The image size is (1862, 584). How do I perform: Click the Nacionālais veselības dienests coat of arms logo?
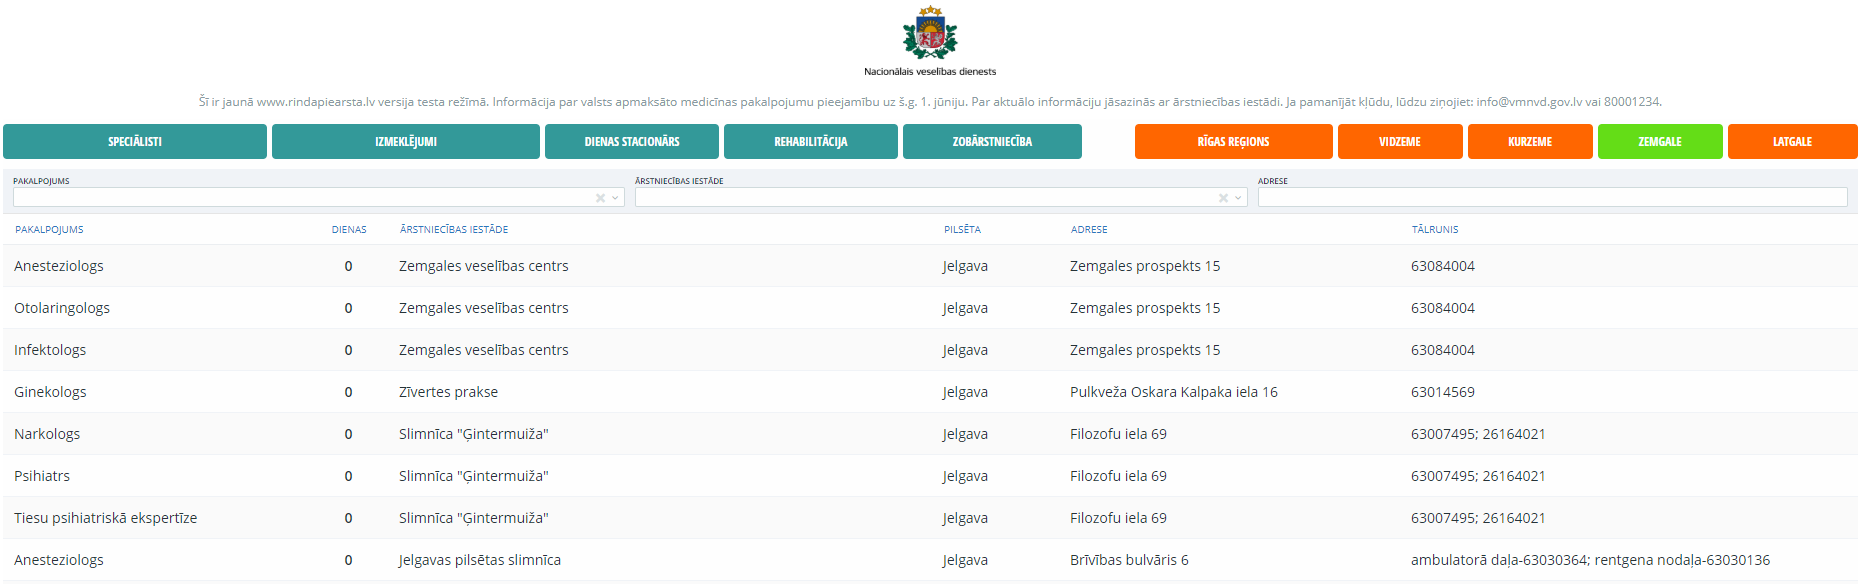(x=930, y=34)
